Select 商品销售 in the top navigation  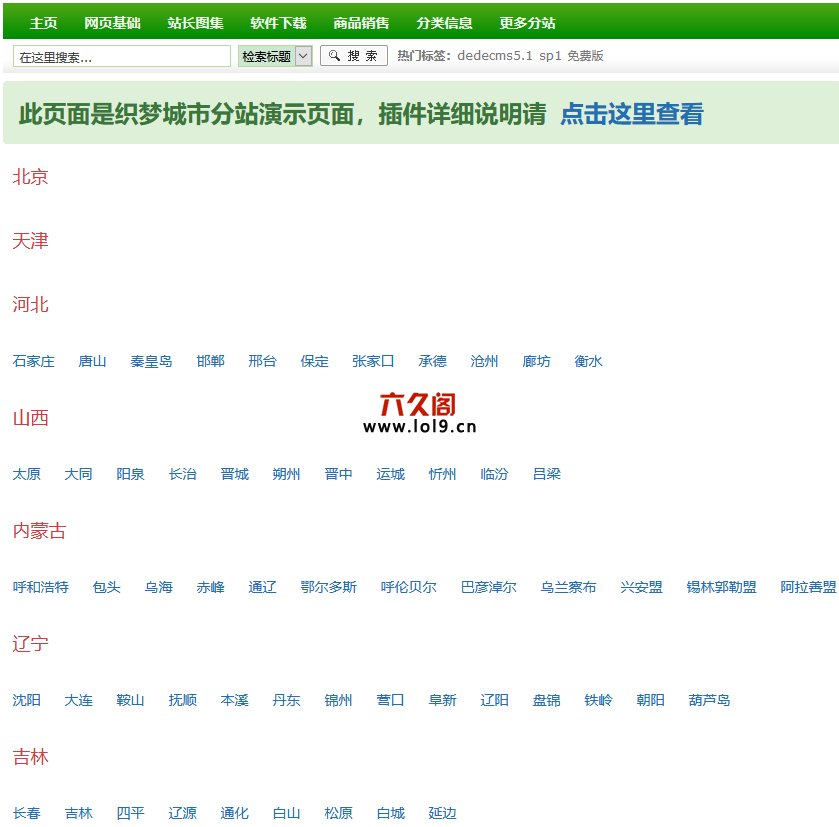tap(361, 23)
